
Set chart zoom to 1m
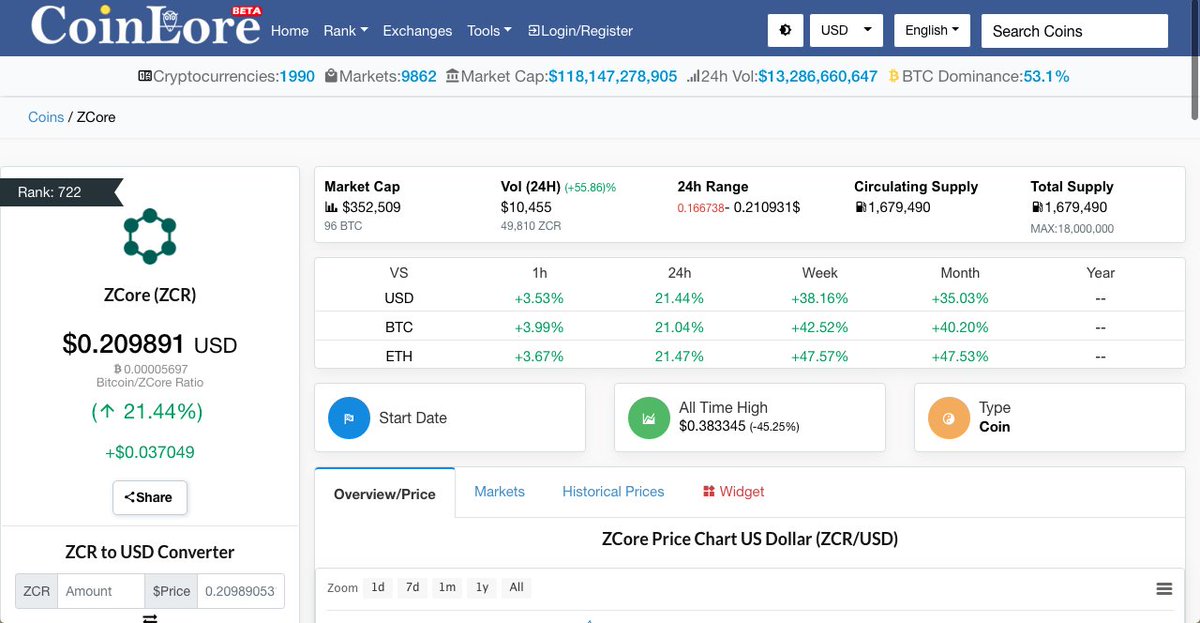pos(447,587)
